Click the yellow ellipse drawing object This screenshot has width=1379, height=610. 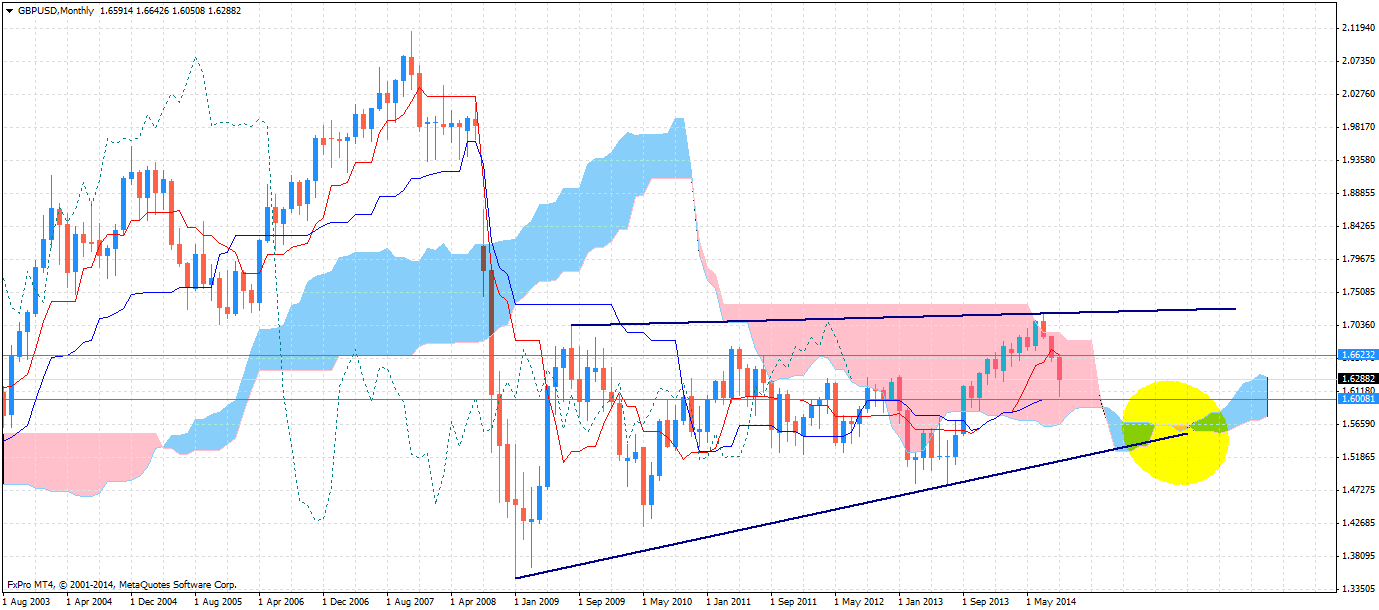click(x=1176, y=432)
